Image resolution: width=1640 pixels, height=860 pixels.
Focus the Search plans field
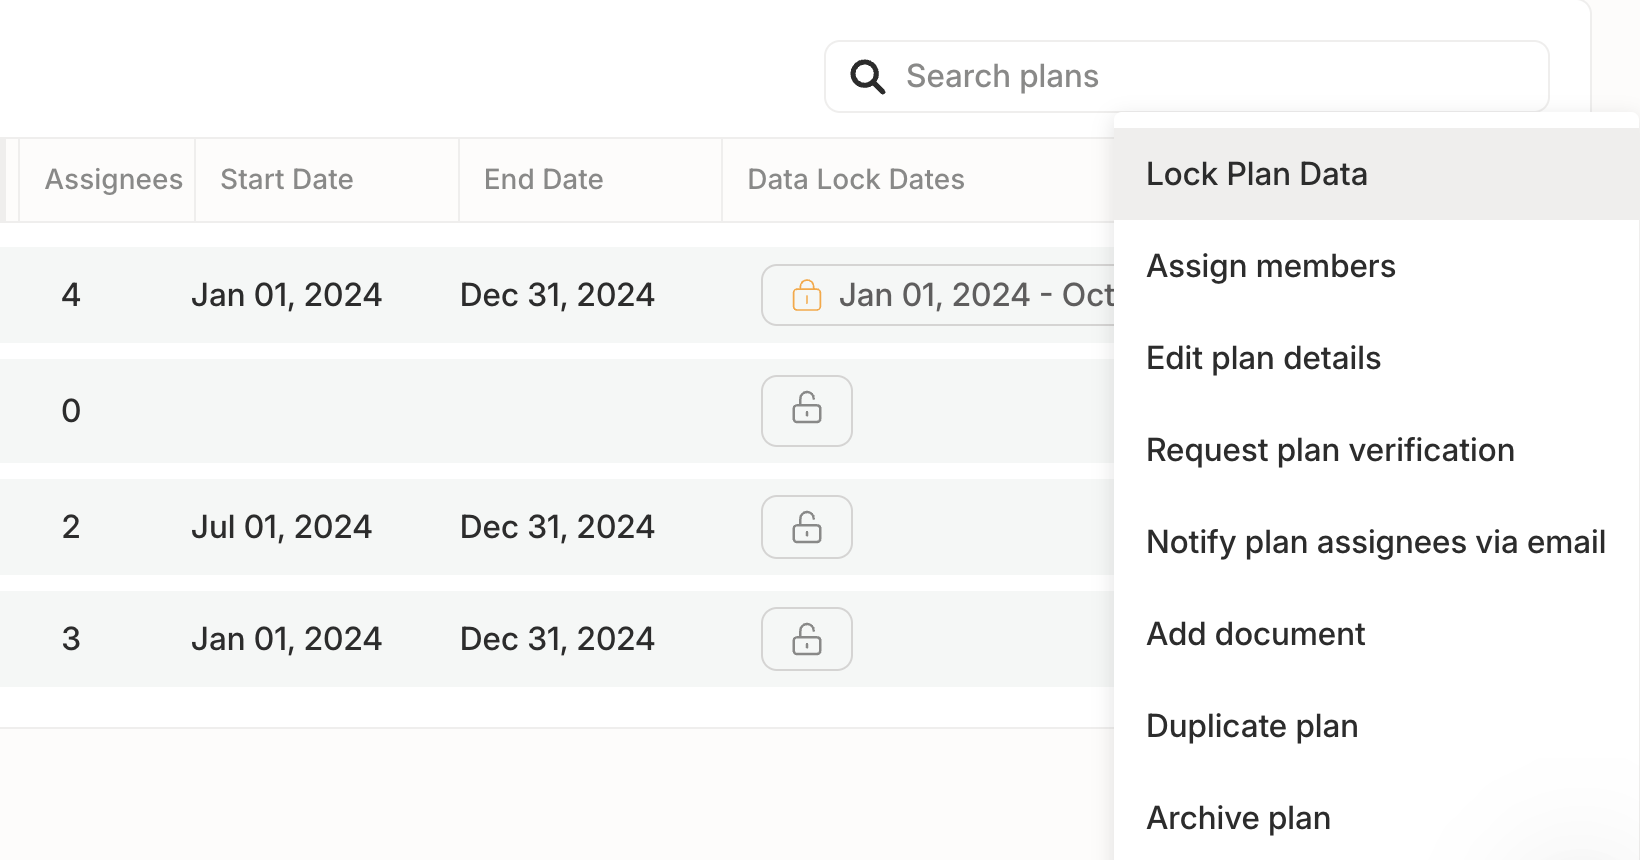(x=1187, y=77)
